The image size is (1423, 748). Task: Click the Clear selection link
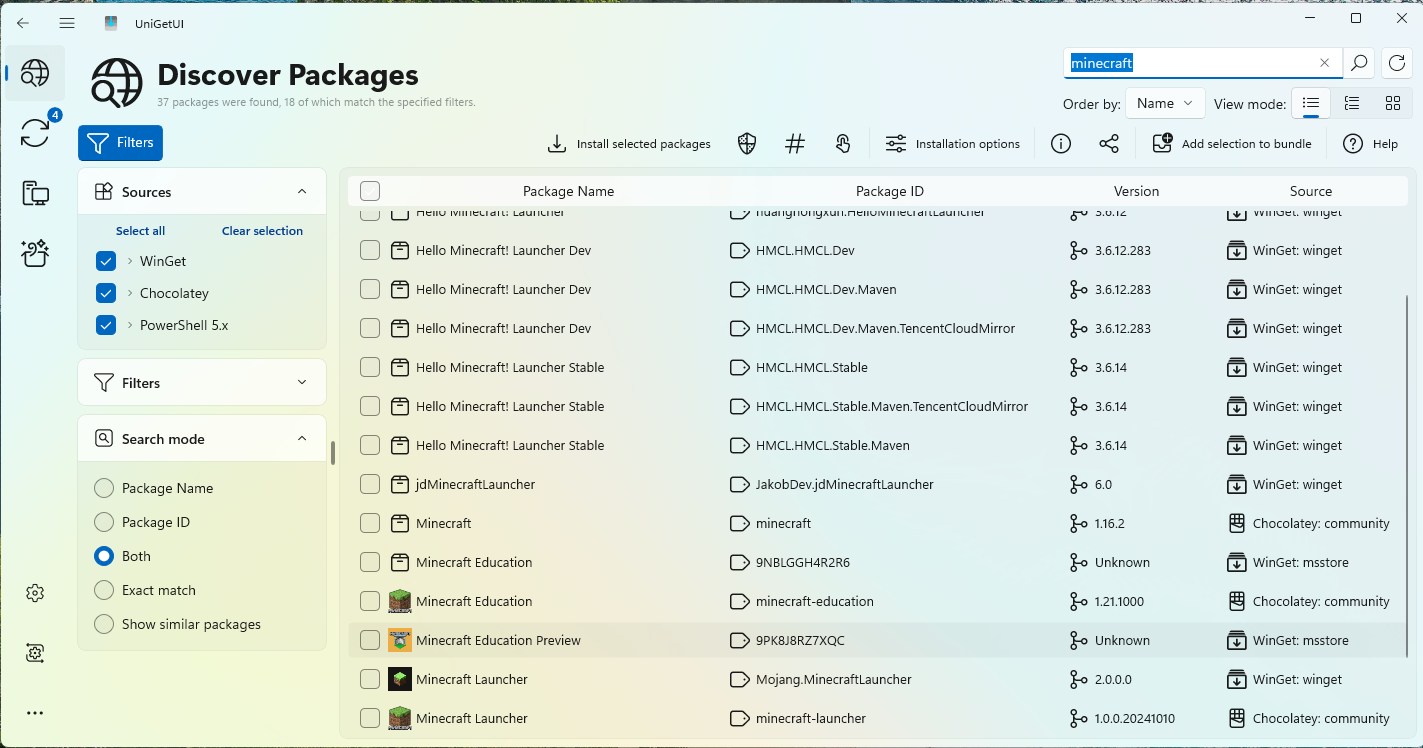point(262,231)
